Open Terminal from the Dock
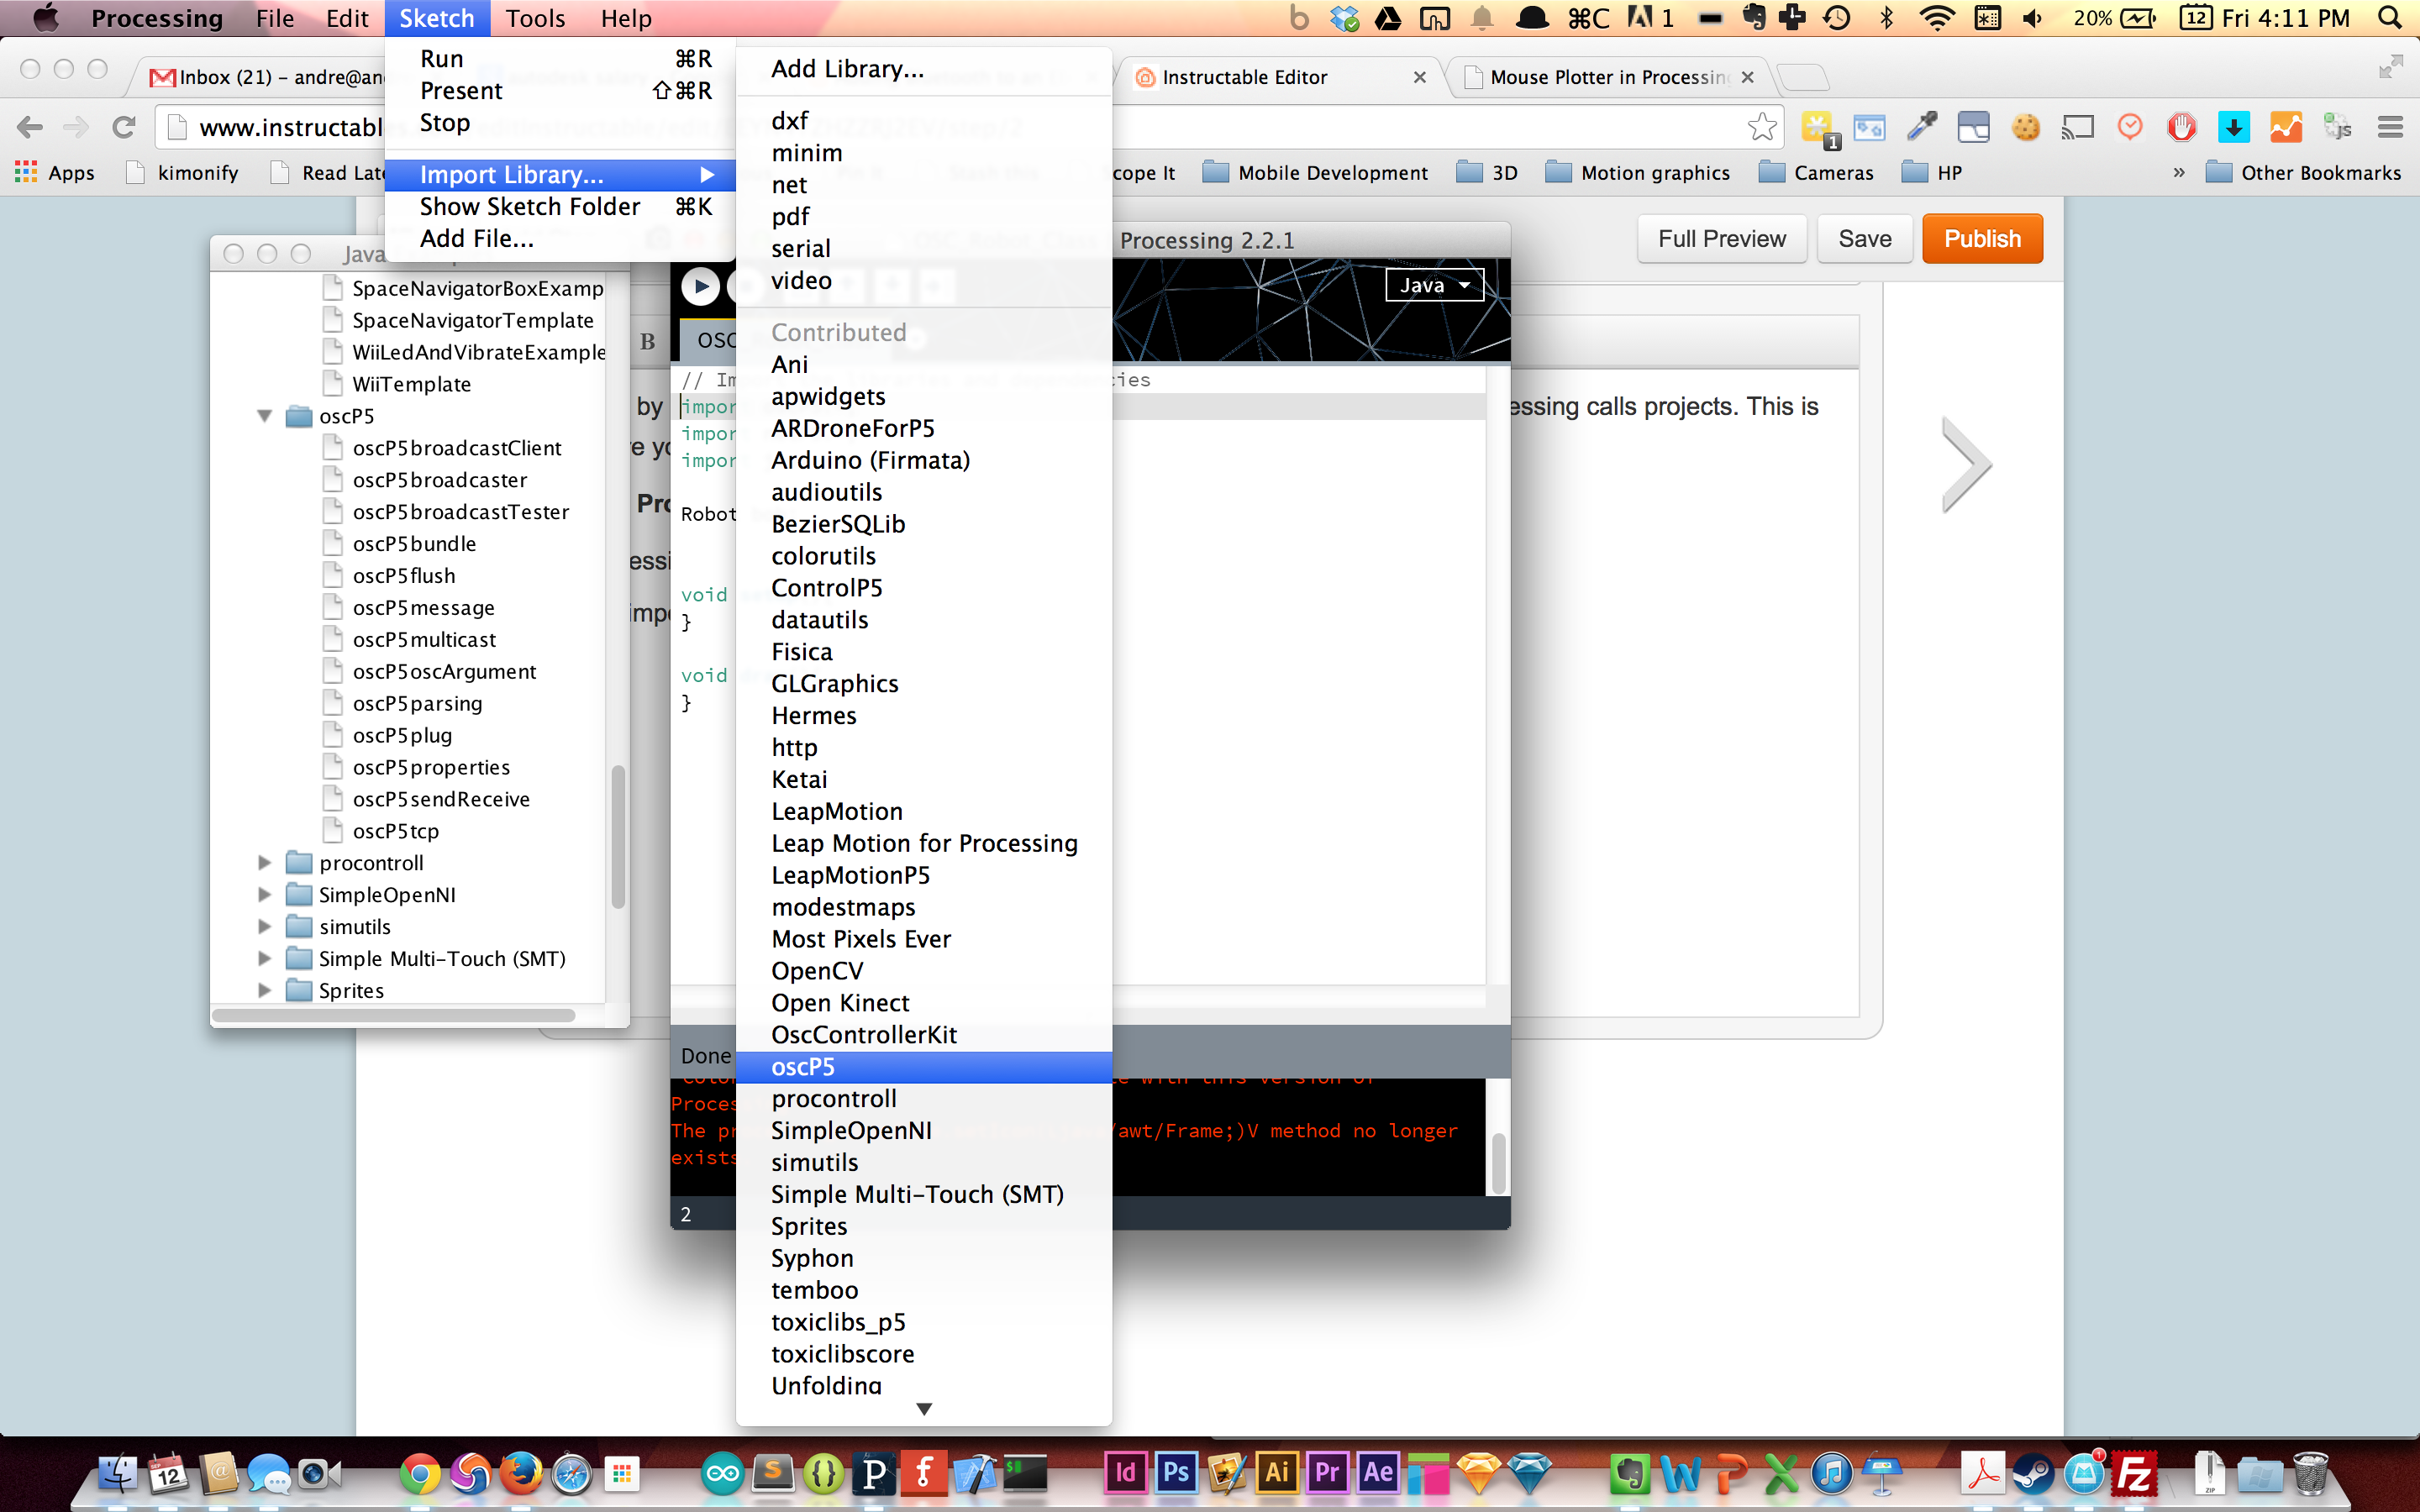 click(1025, 1474)
